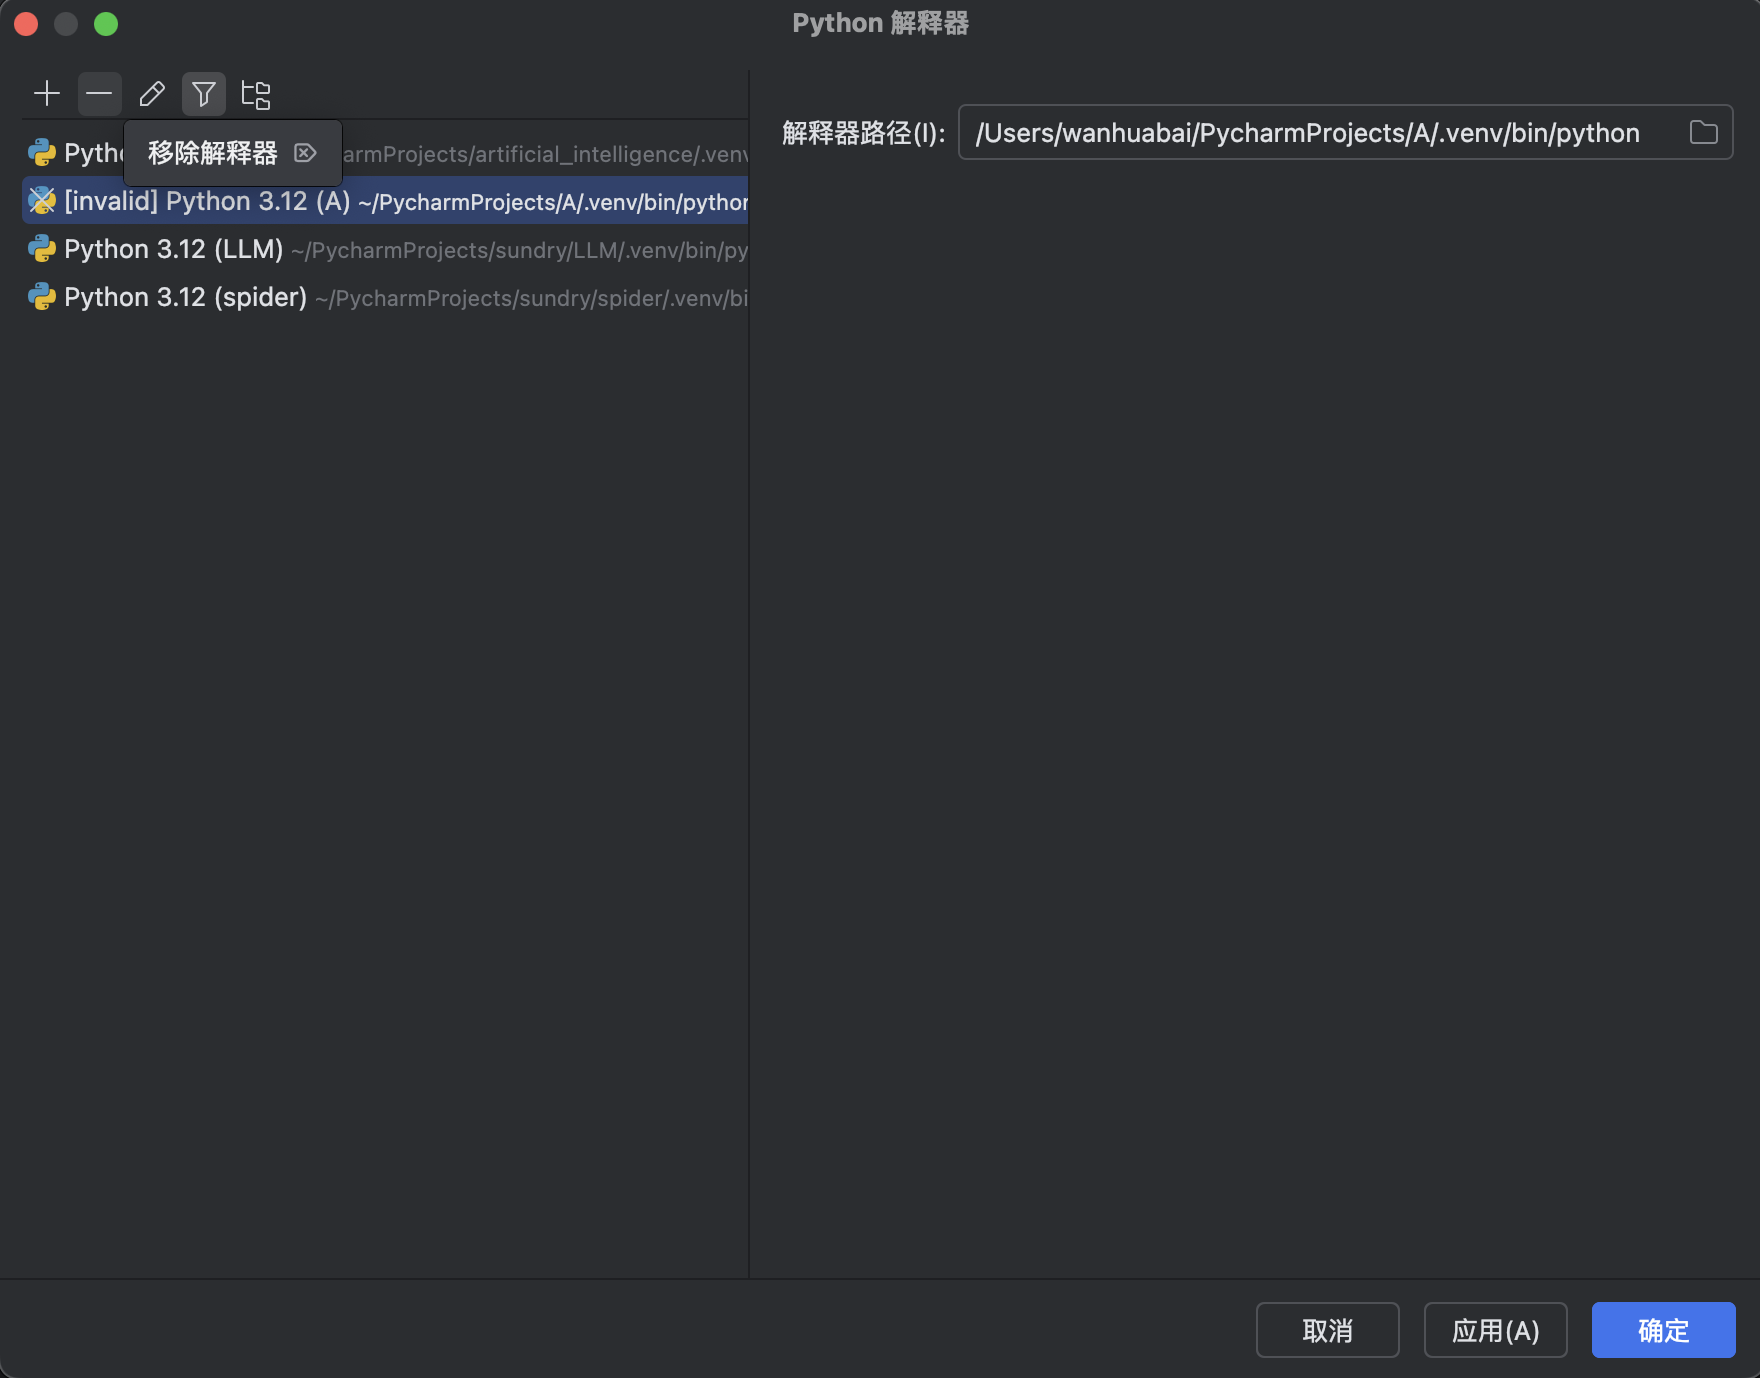Select the edit interpreter pencil icon
1760x1378 pixels.
tap(151, 93)
